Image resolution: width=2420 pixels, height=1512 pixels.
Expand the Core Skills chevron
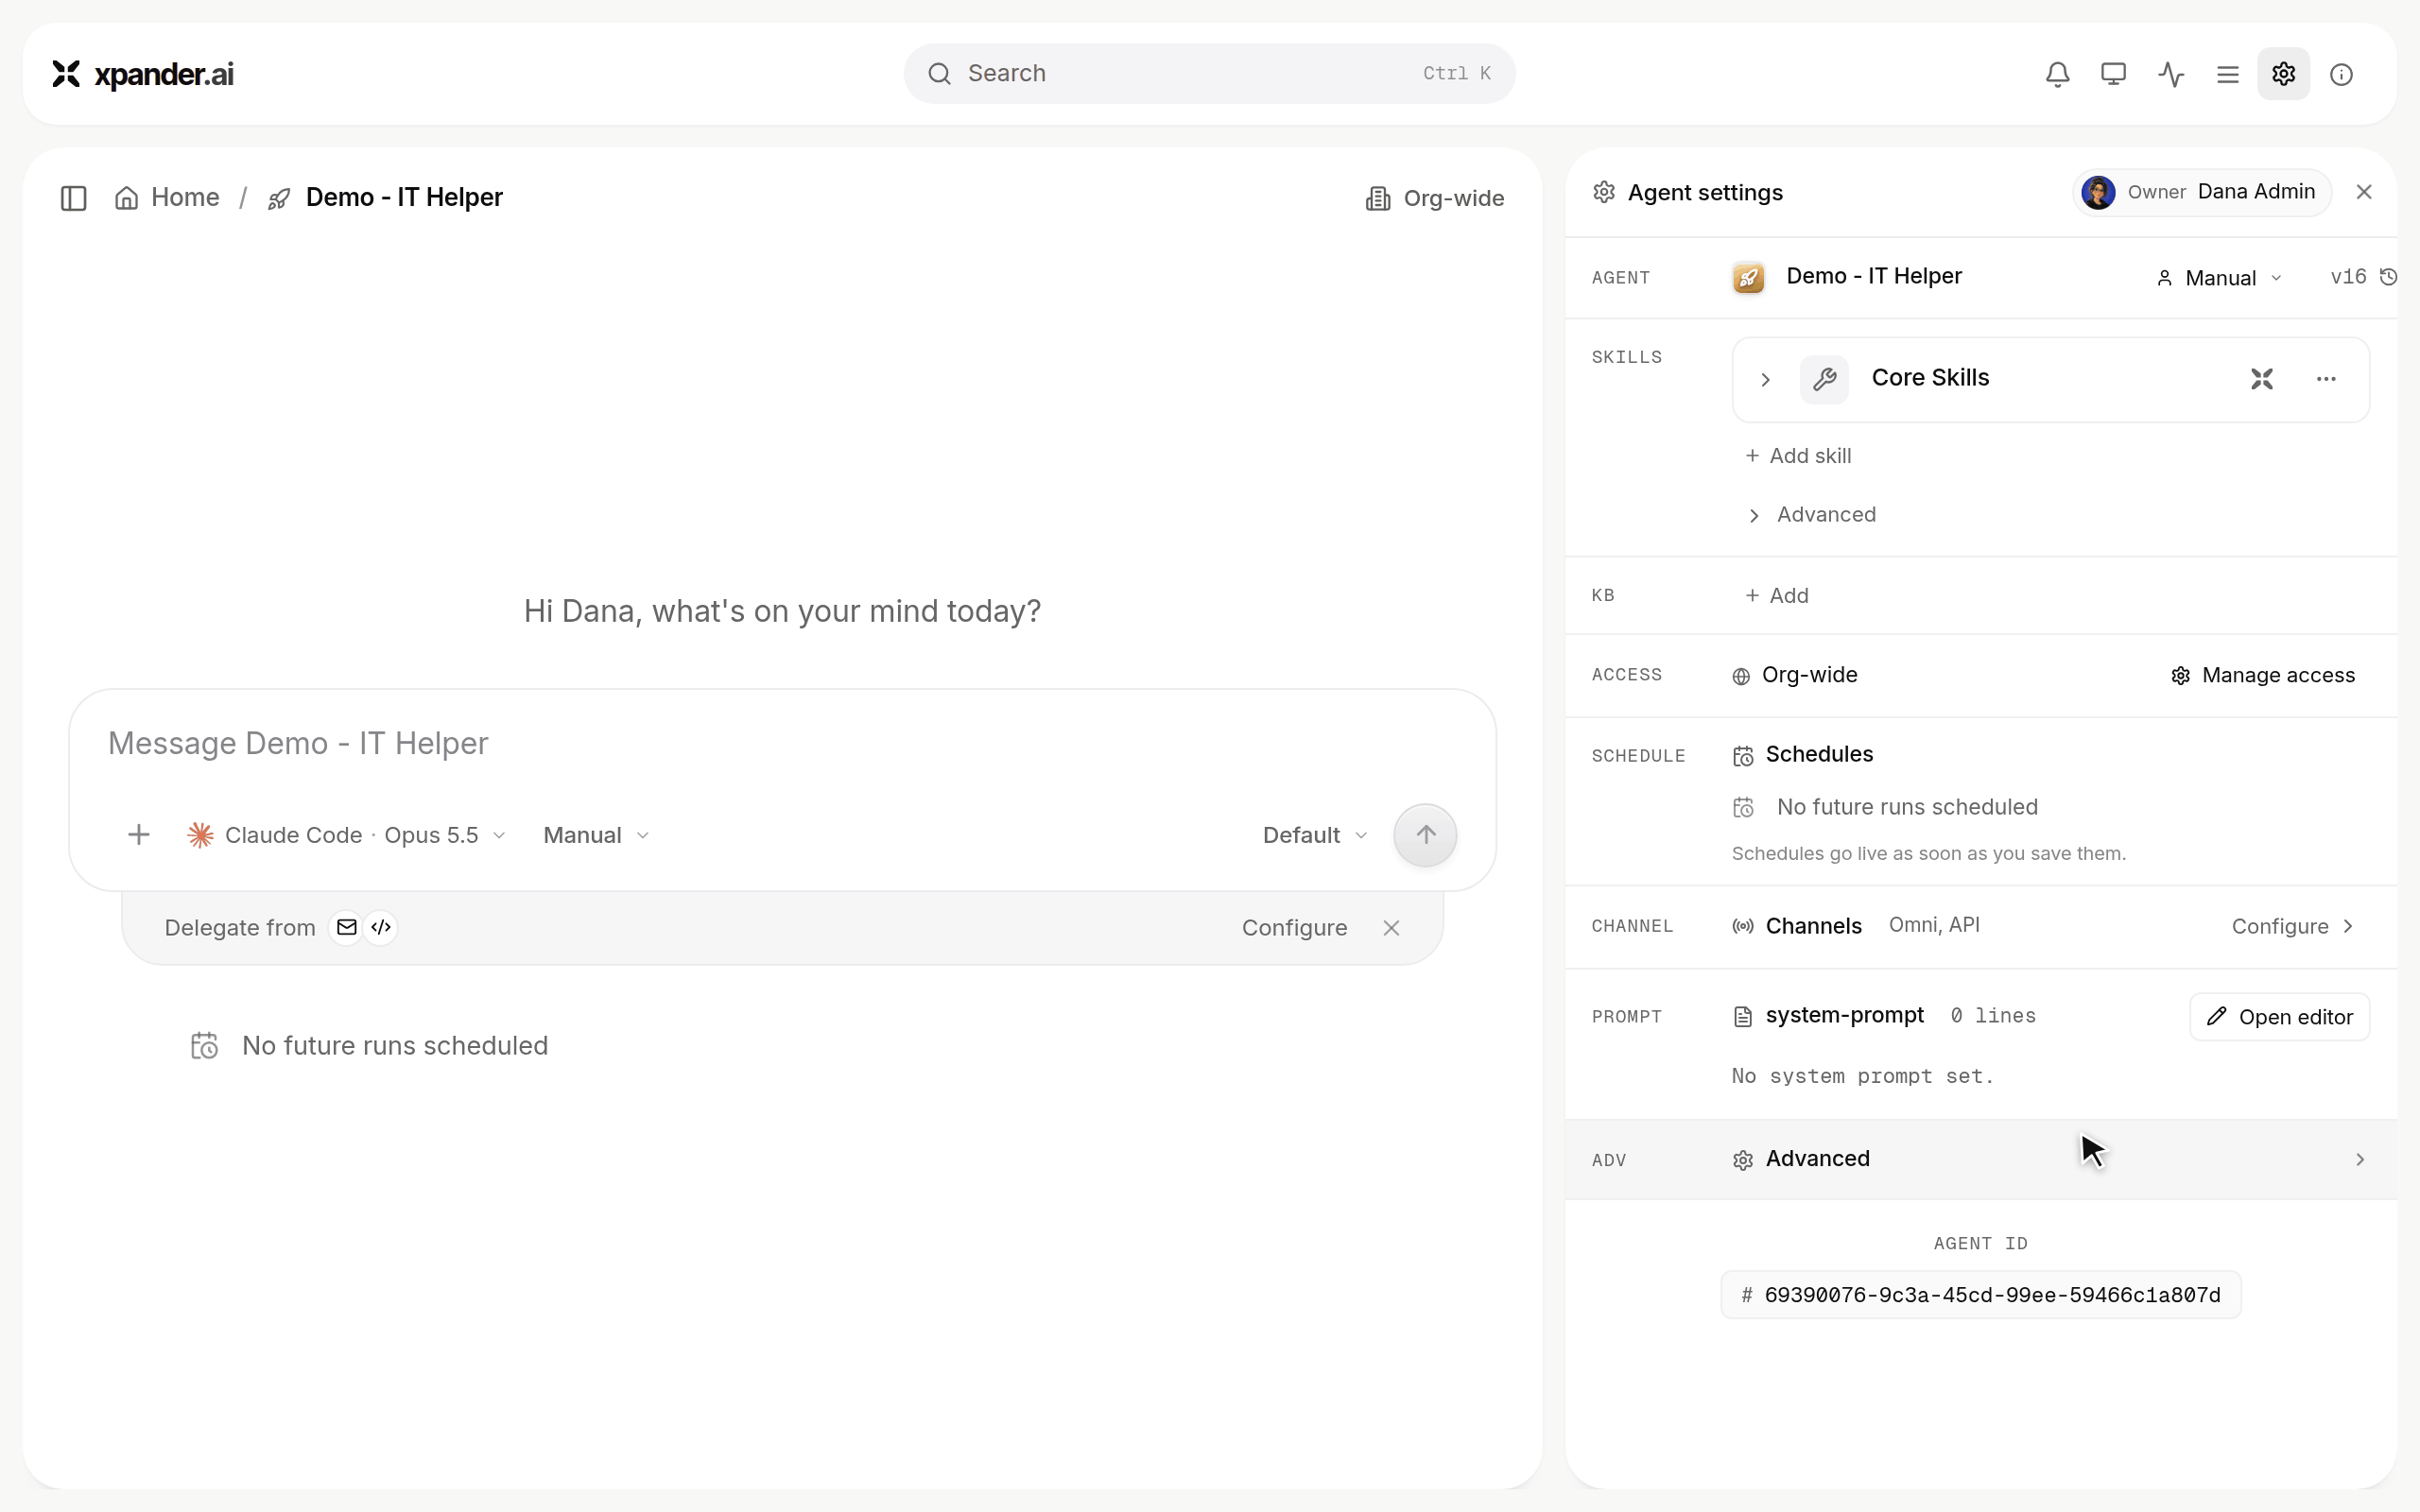[x=1766, y=380]
